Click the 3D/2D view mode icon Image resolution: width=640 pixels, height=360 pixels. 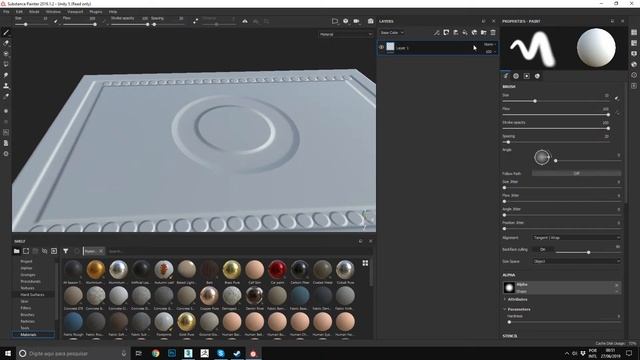[x=335, y=21]
